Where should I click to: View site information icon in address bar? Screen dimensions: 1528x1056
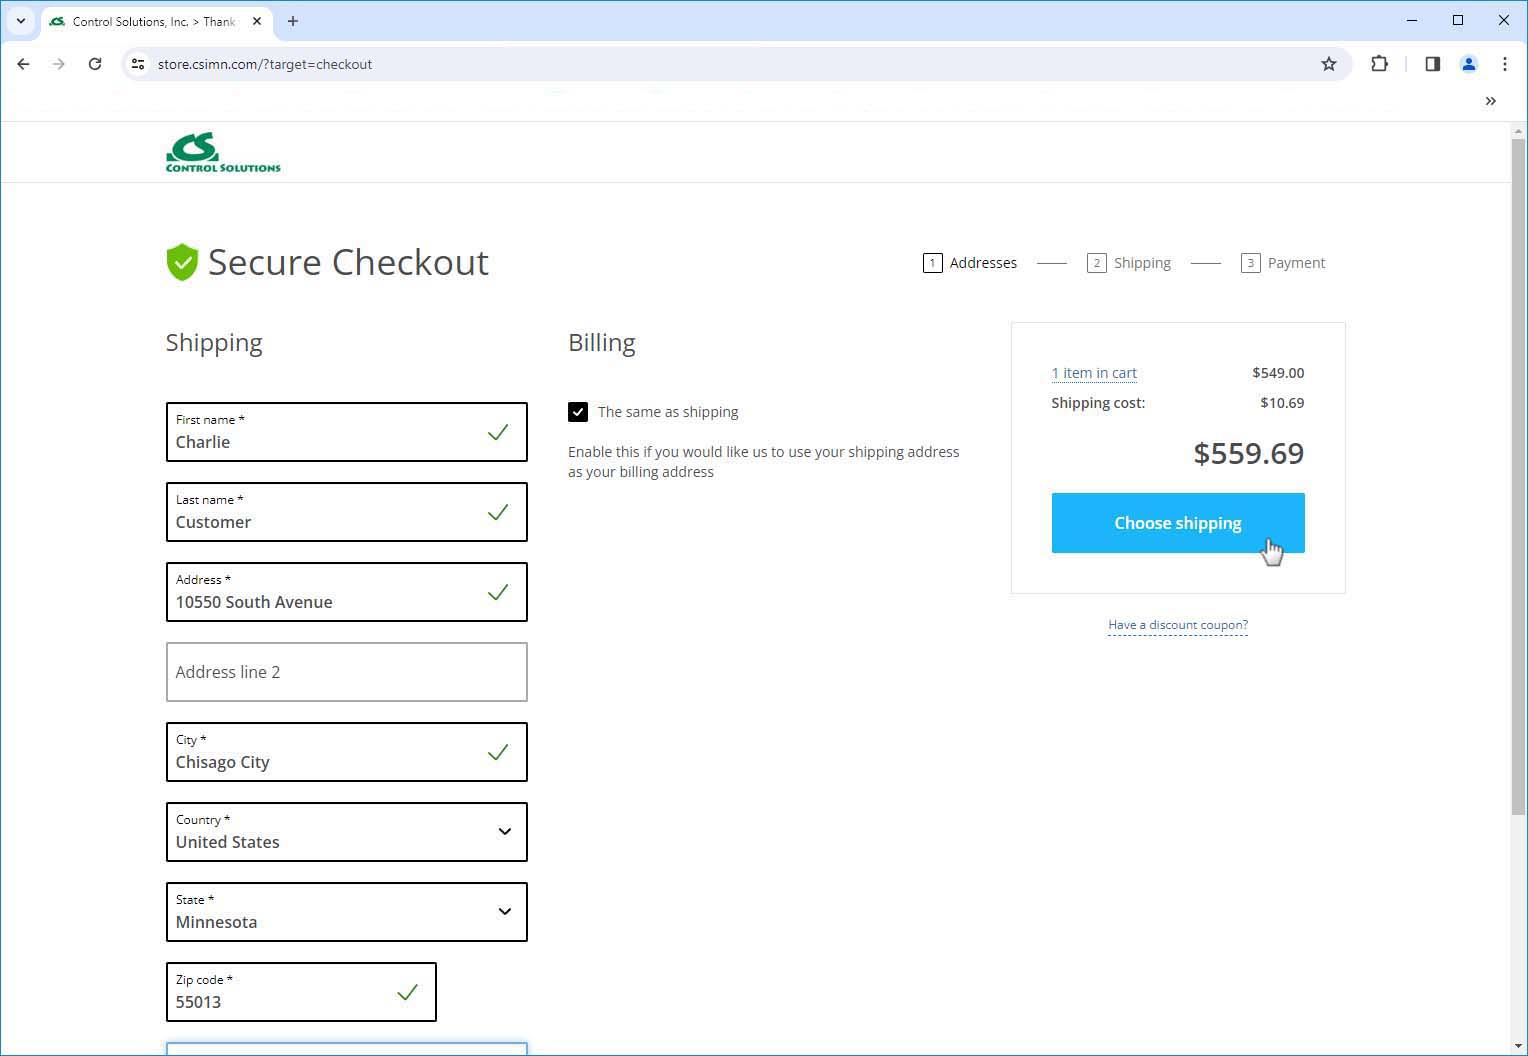pos(138,64)
